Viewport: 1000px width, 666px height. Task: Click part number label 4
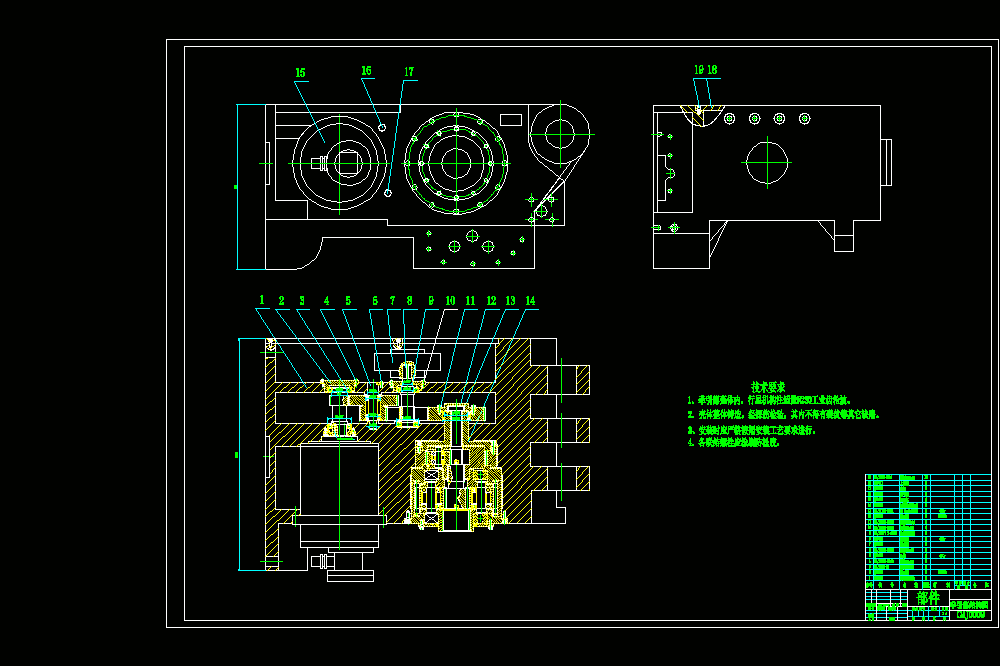point(327,300)
